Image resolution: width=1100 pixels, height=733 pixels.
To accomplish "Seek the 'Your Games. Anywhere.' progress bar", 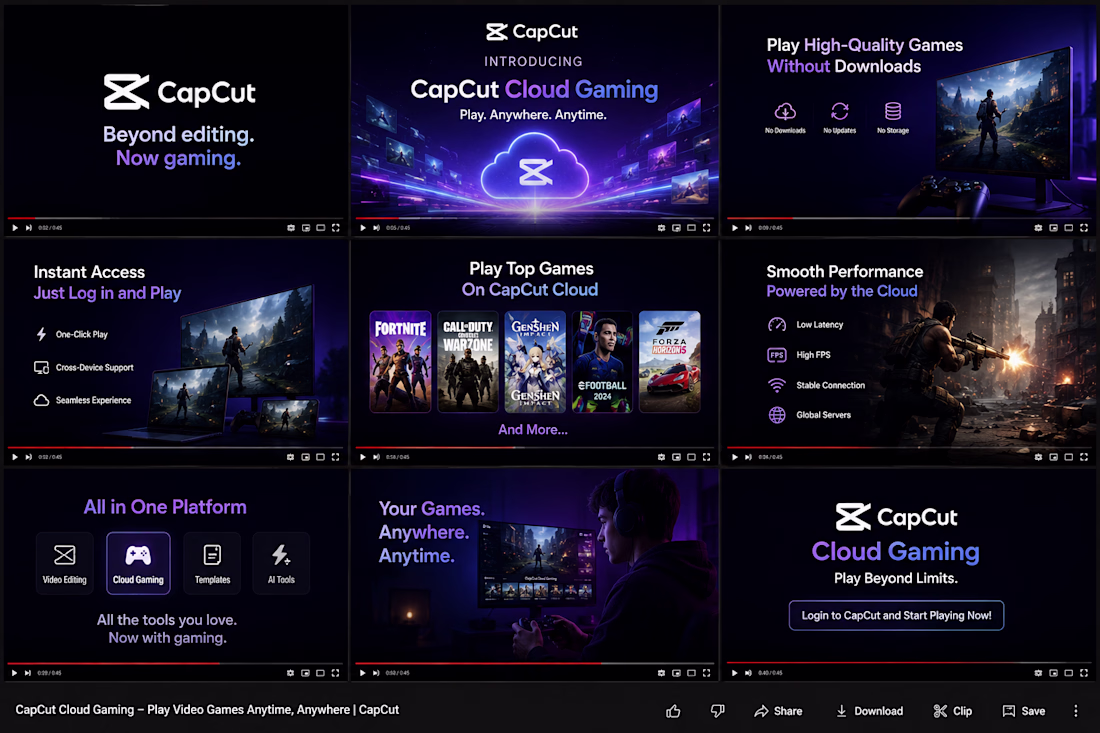I will 535,663.
